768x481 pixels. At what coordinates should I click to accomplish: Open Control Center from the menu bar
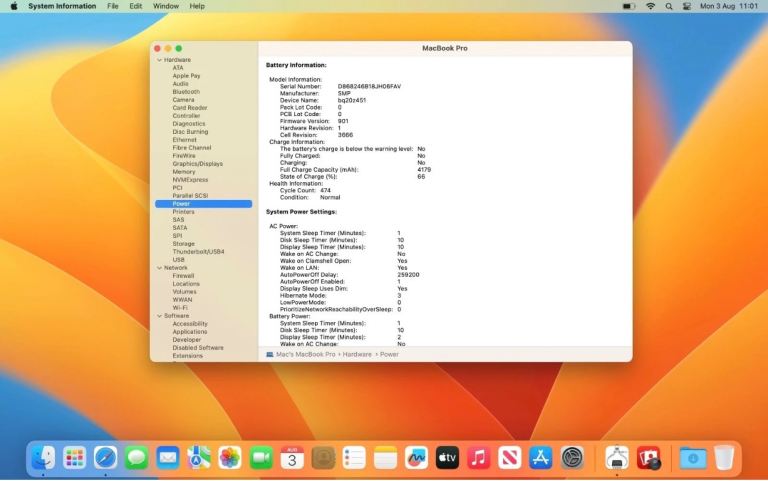687,6
